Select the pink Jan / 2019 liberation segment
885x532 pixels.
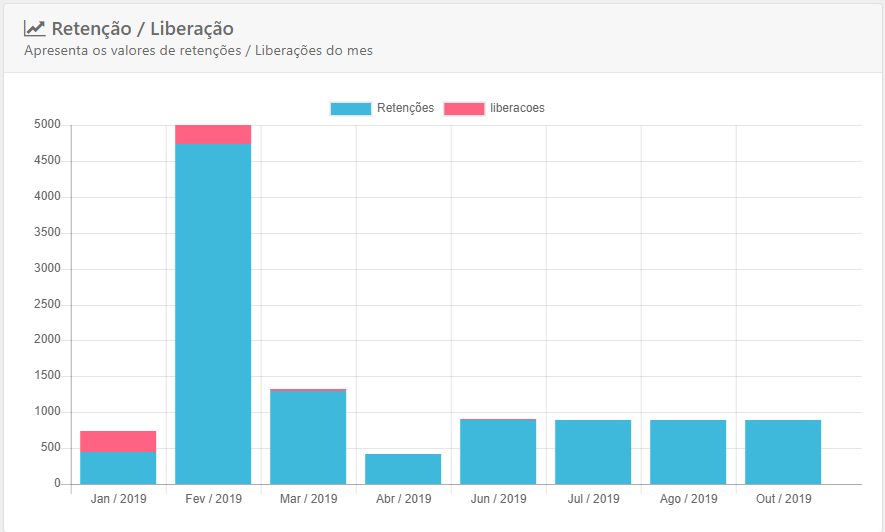pyautogui.click(x=118, y=441)
